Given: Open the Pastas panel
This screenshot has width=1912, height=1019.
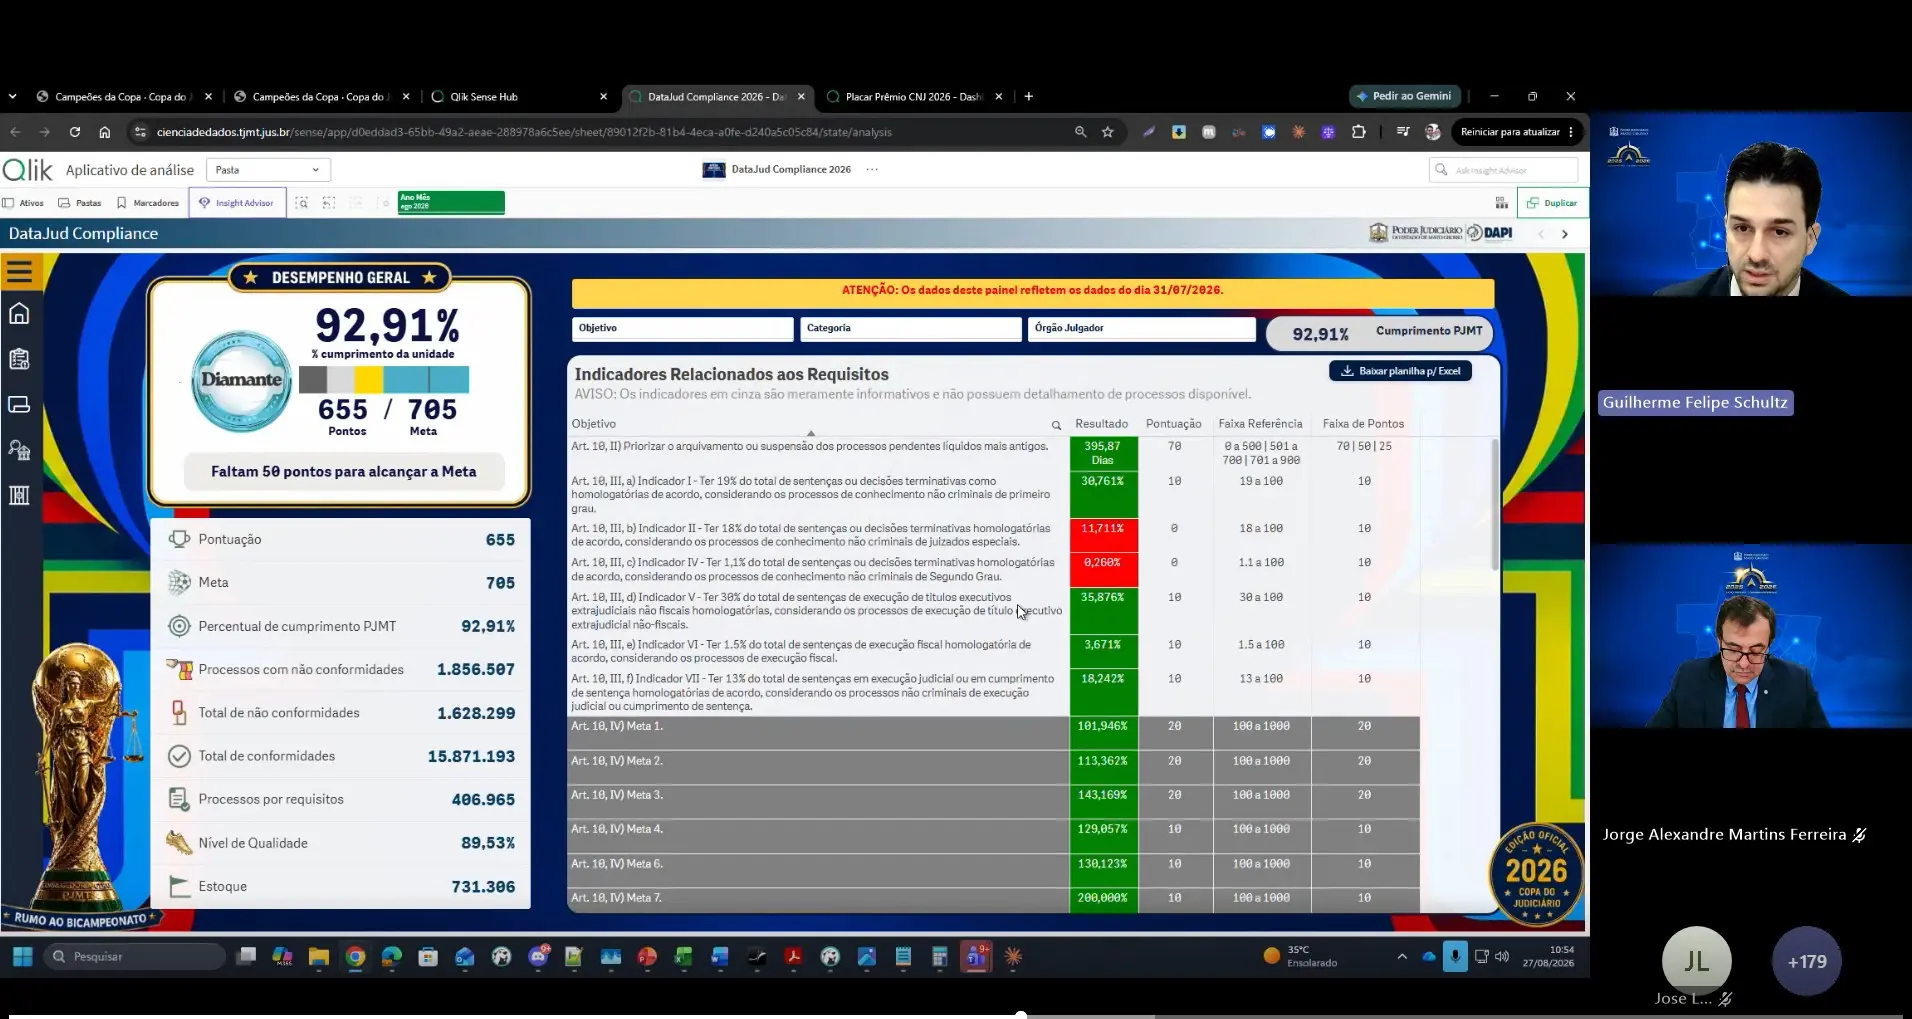Looking at the screenshot, I should coord(80,203).
